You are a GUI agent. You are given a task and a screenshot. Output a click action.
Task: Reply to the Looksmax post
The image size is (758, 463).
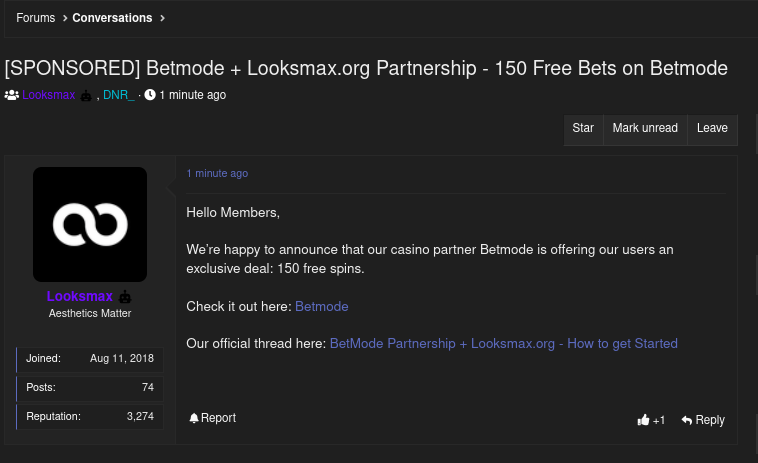coord(703,420)
